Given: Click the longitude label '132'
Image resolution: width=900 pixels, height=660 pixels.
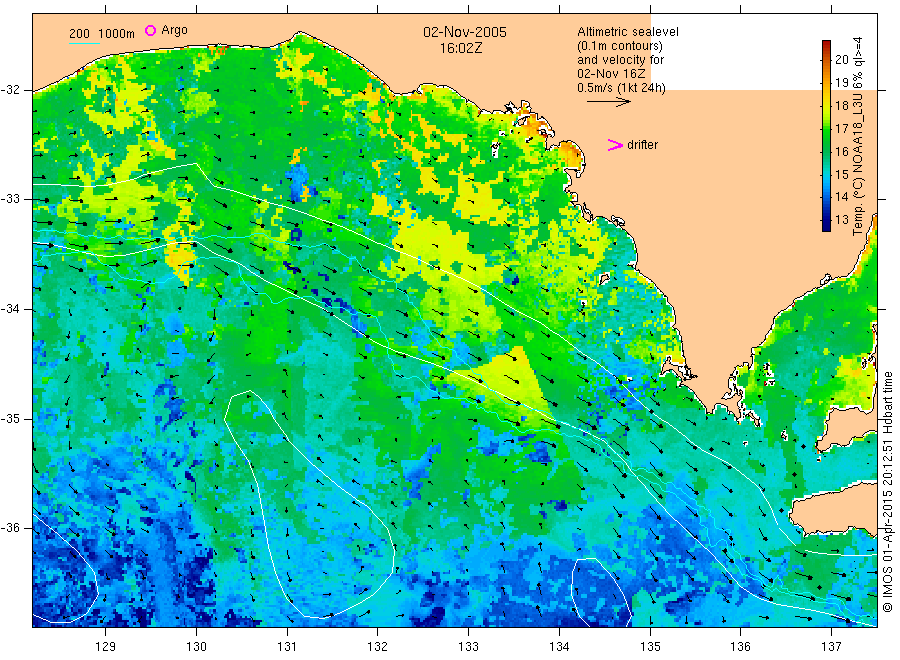Looking at the screenshot, I should click(378, 647).
